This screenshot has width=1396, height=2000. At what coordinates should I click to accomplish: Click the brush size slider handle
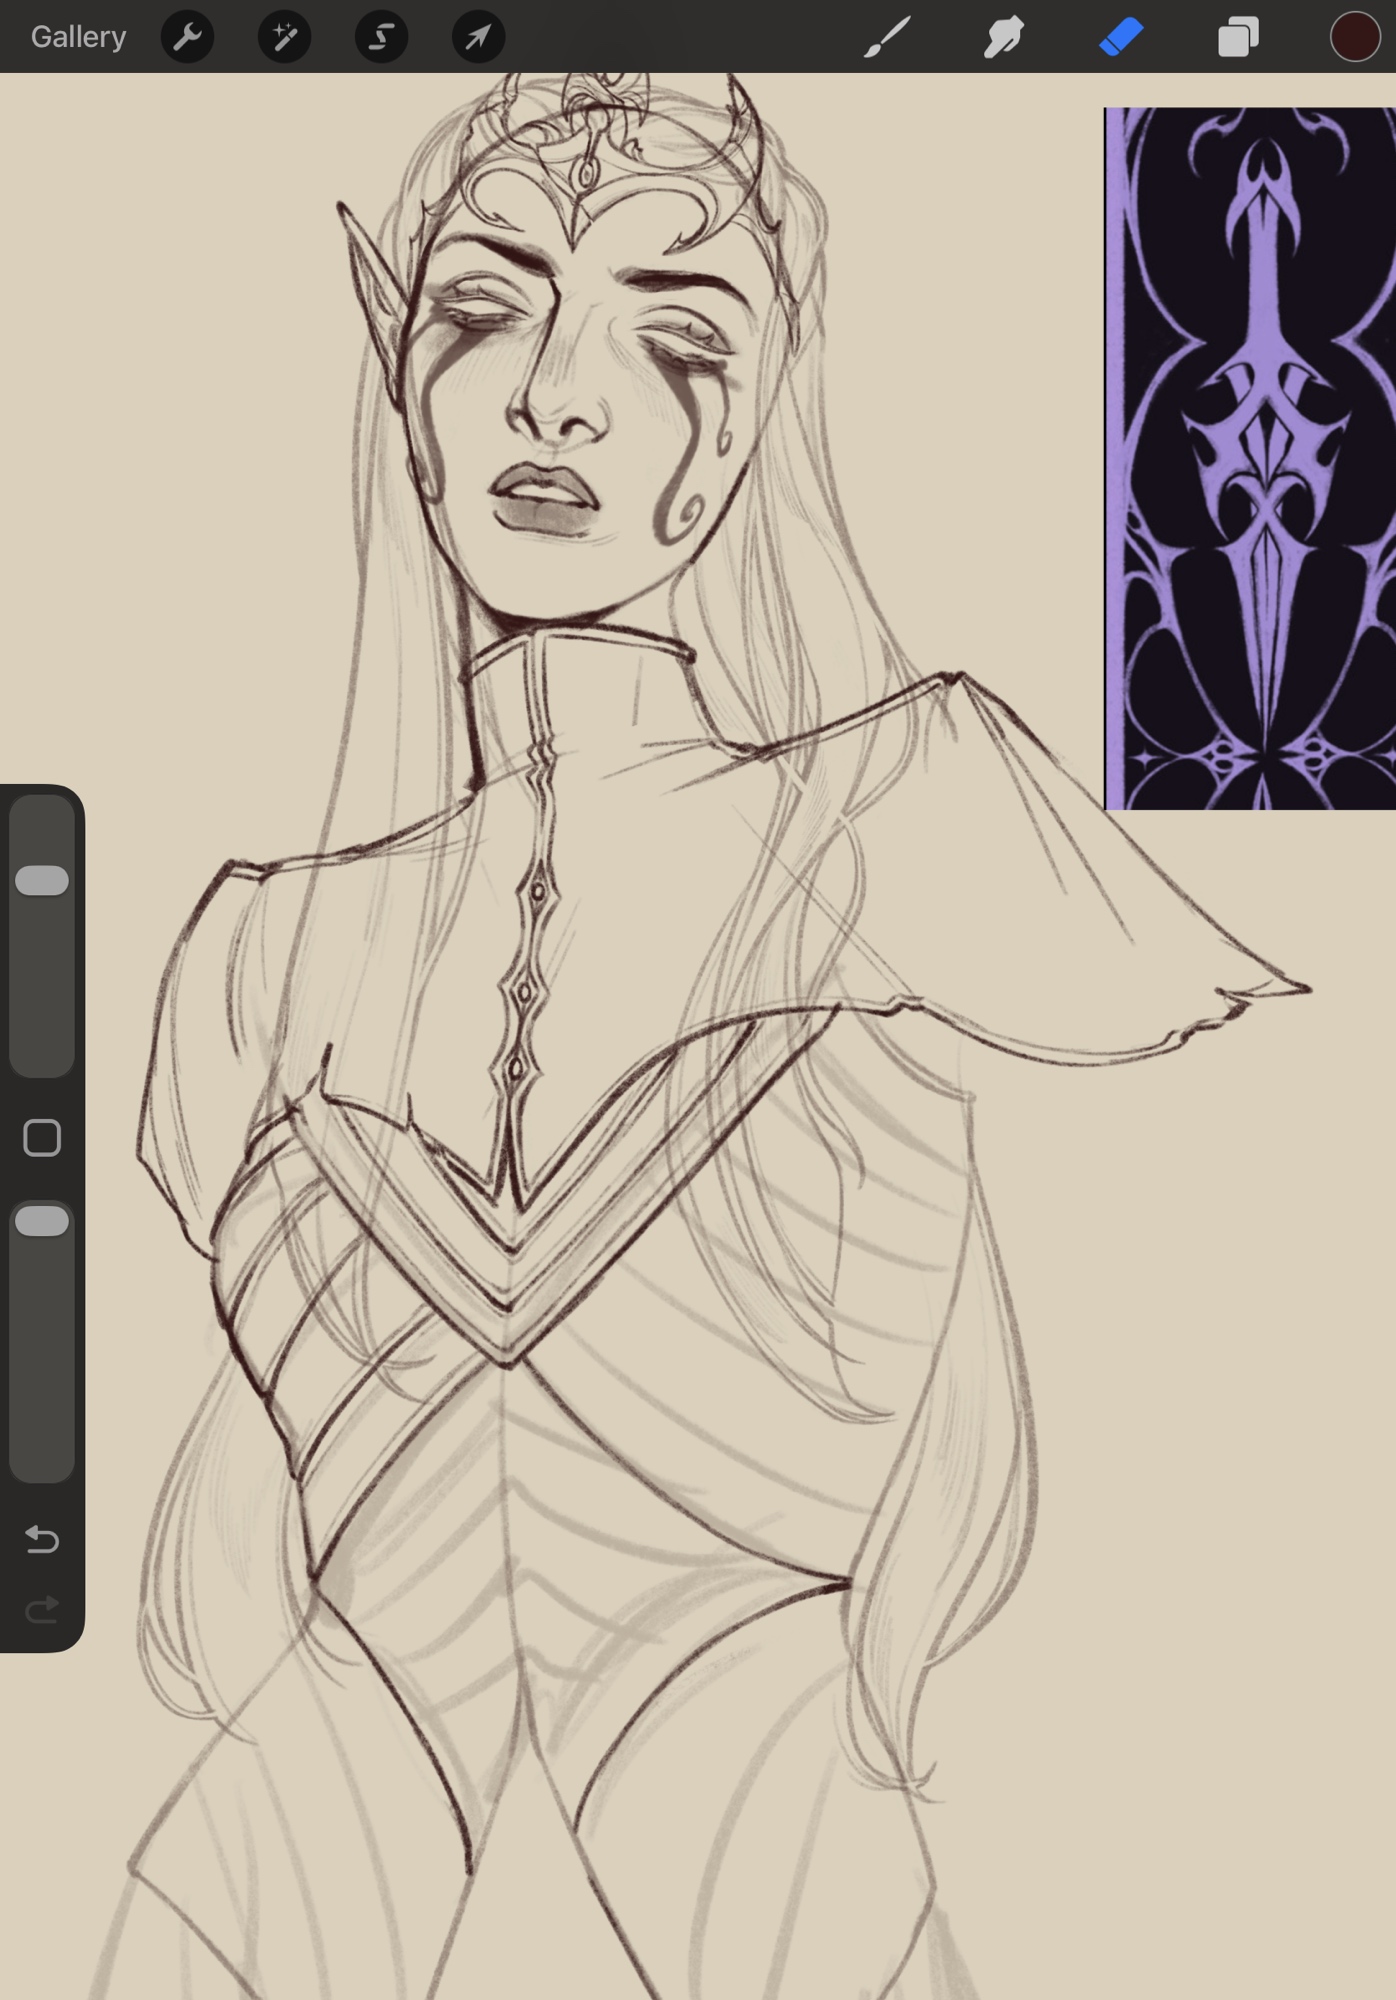click(x=42, y=880)
